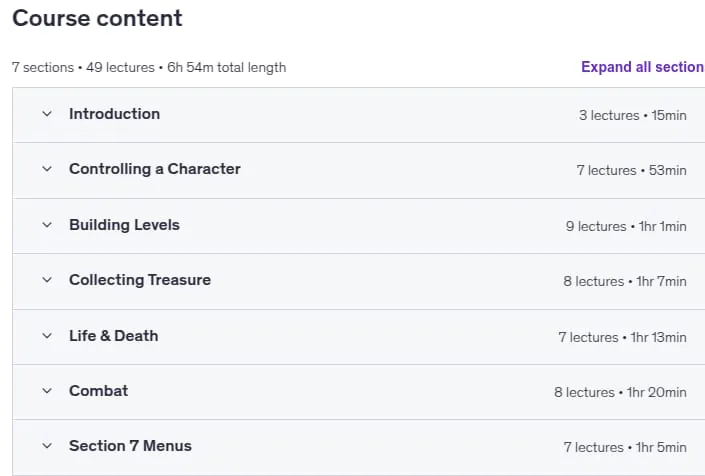Image resolution: width=705 pixels, height=476 pixels.
Task: Click the Collecting Treasure heading
Action: point(140,280)
